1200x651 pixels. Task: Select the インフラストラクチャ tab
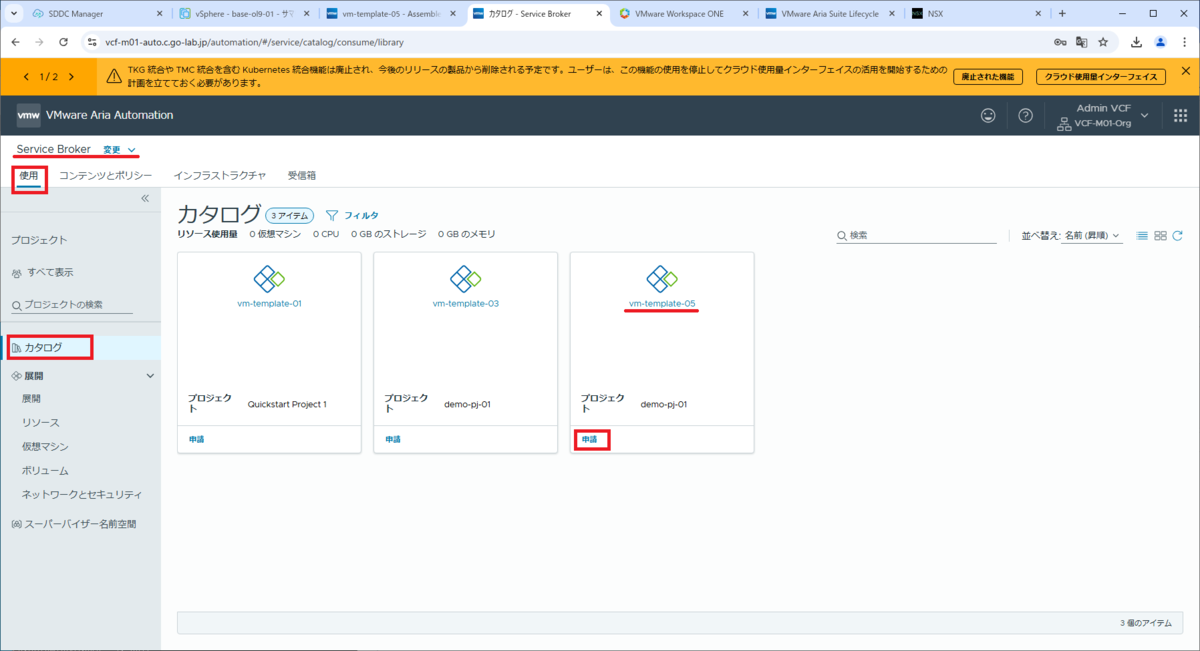point(220,175)
